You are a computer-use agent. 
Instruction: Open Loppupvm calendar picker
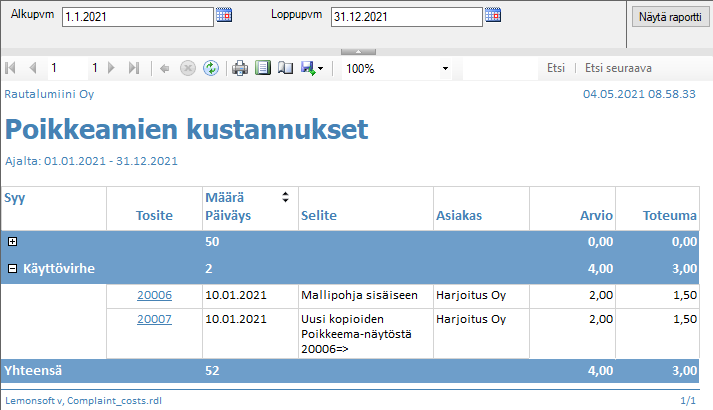[x=492, y=15]
